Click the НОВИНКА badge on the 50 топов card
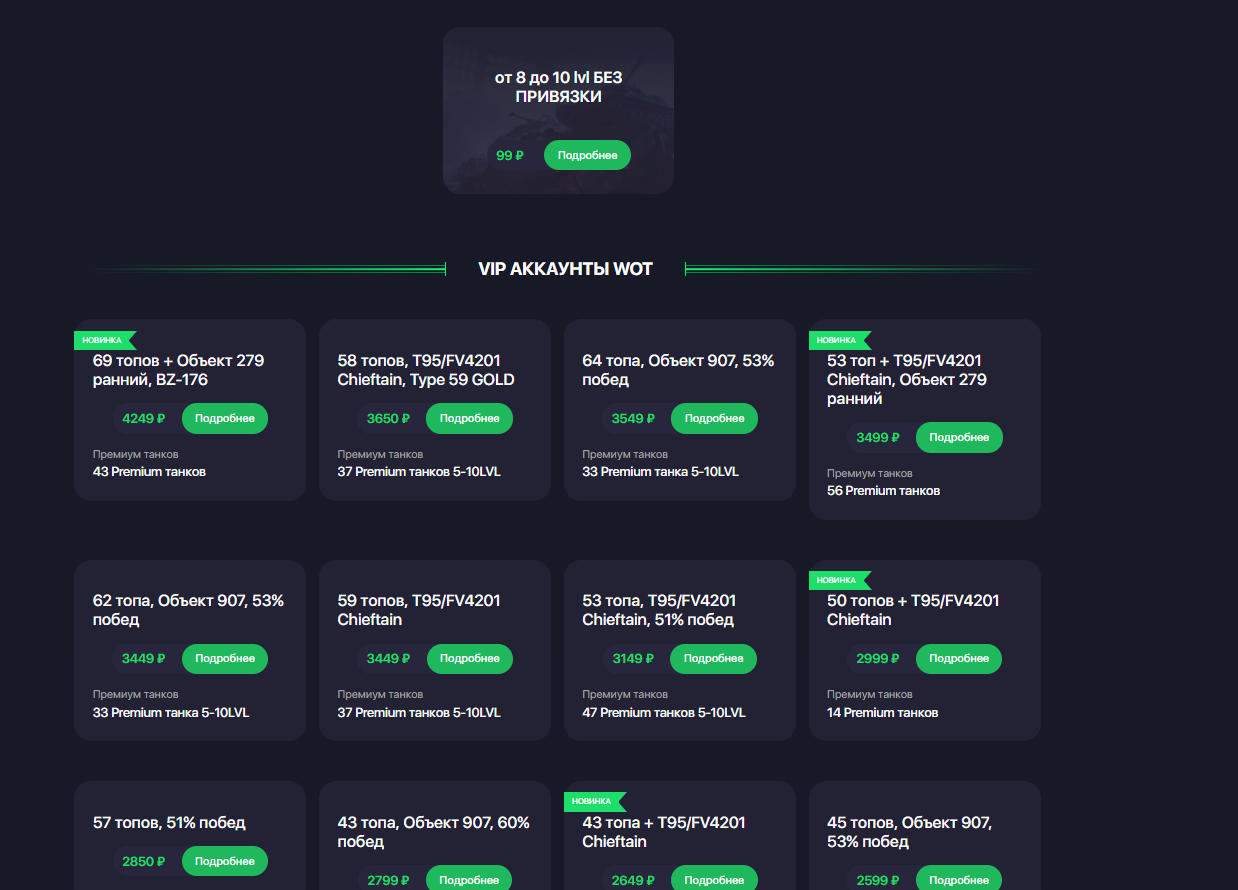 tap(838, 580)
